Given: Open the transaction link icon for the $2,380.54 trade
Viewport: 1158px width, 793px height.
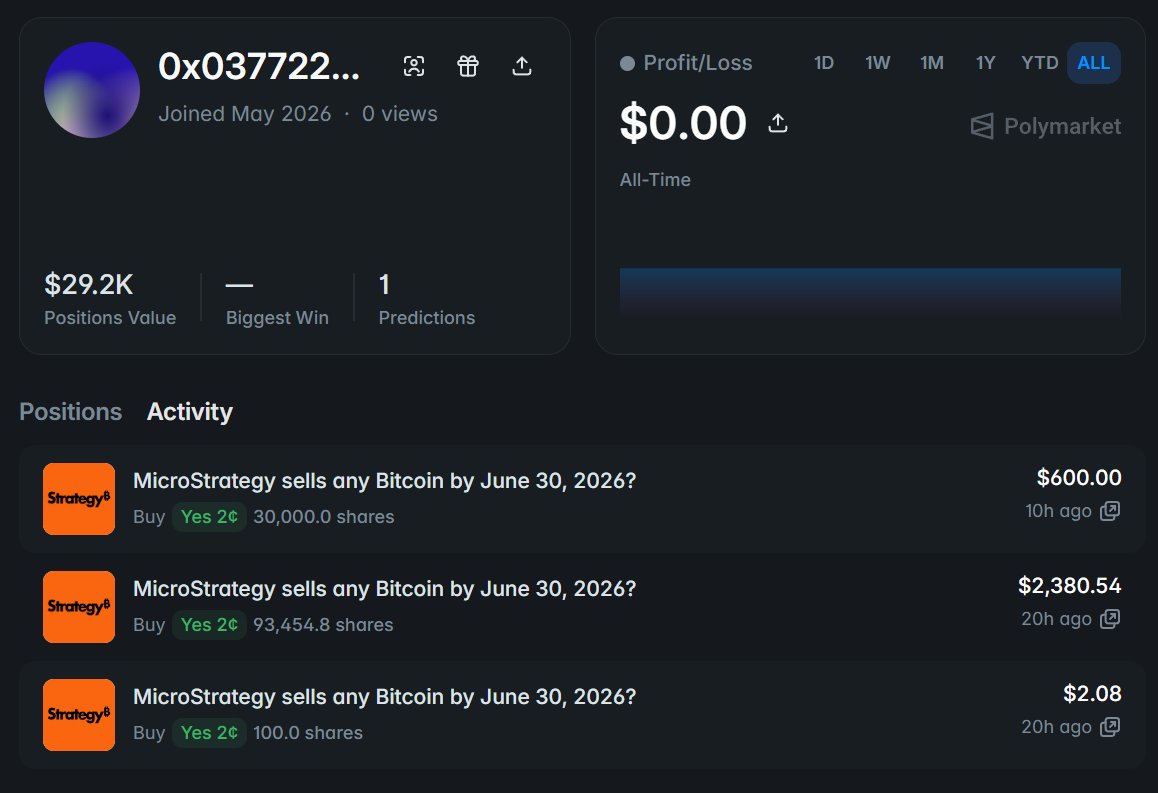Looking at the screenshot, I should [x=1110, y=619].
